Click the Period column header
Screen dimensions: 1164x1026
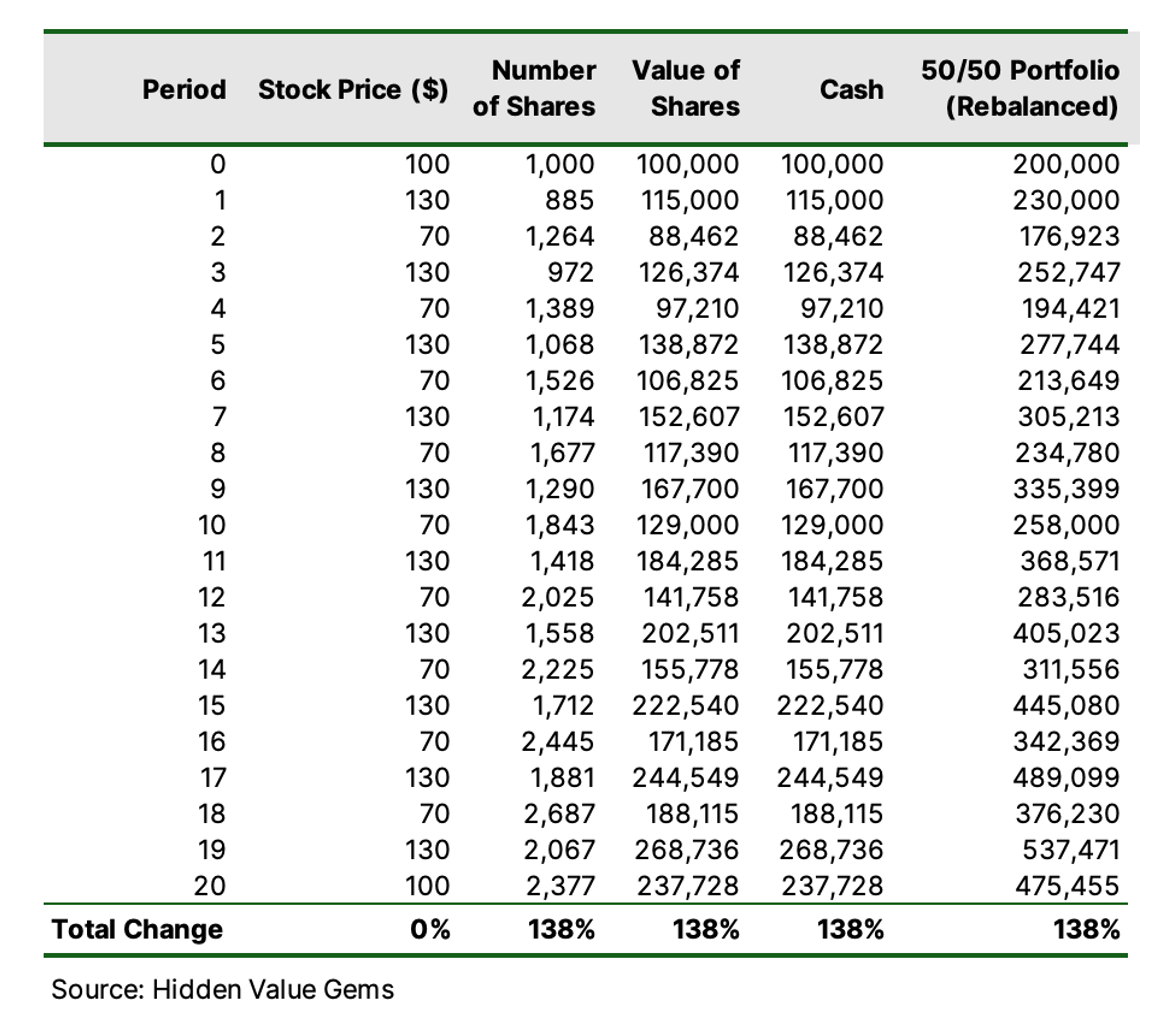pyautogui.click(x=184, y=89)
